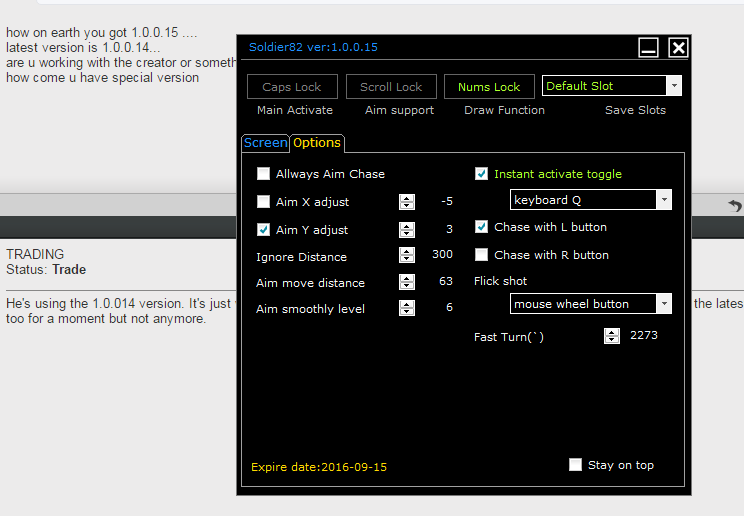This screenshot has height=516, width=744.
Task: Enable Allways Aim Chase checkbox
Action: [x=263, y=174]
